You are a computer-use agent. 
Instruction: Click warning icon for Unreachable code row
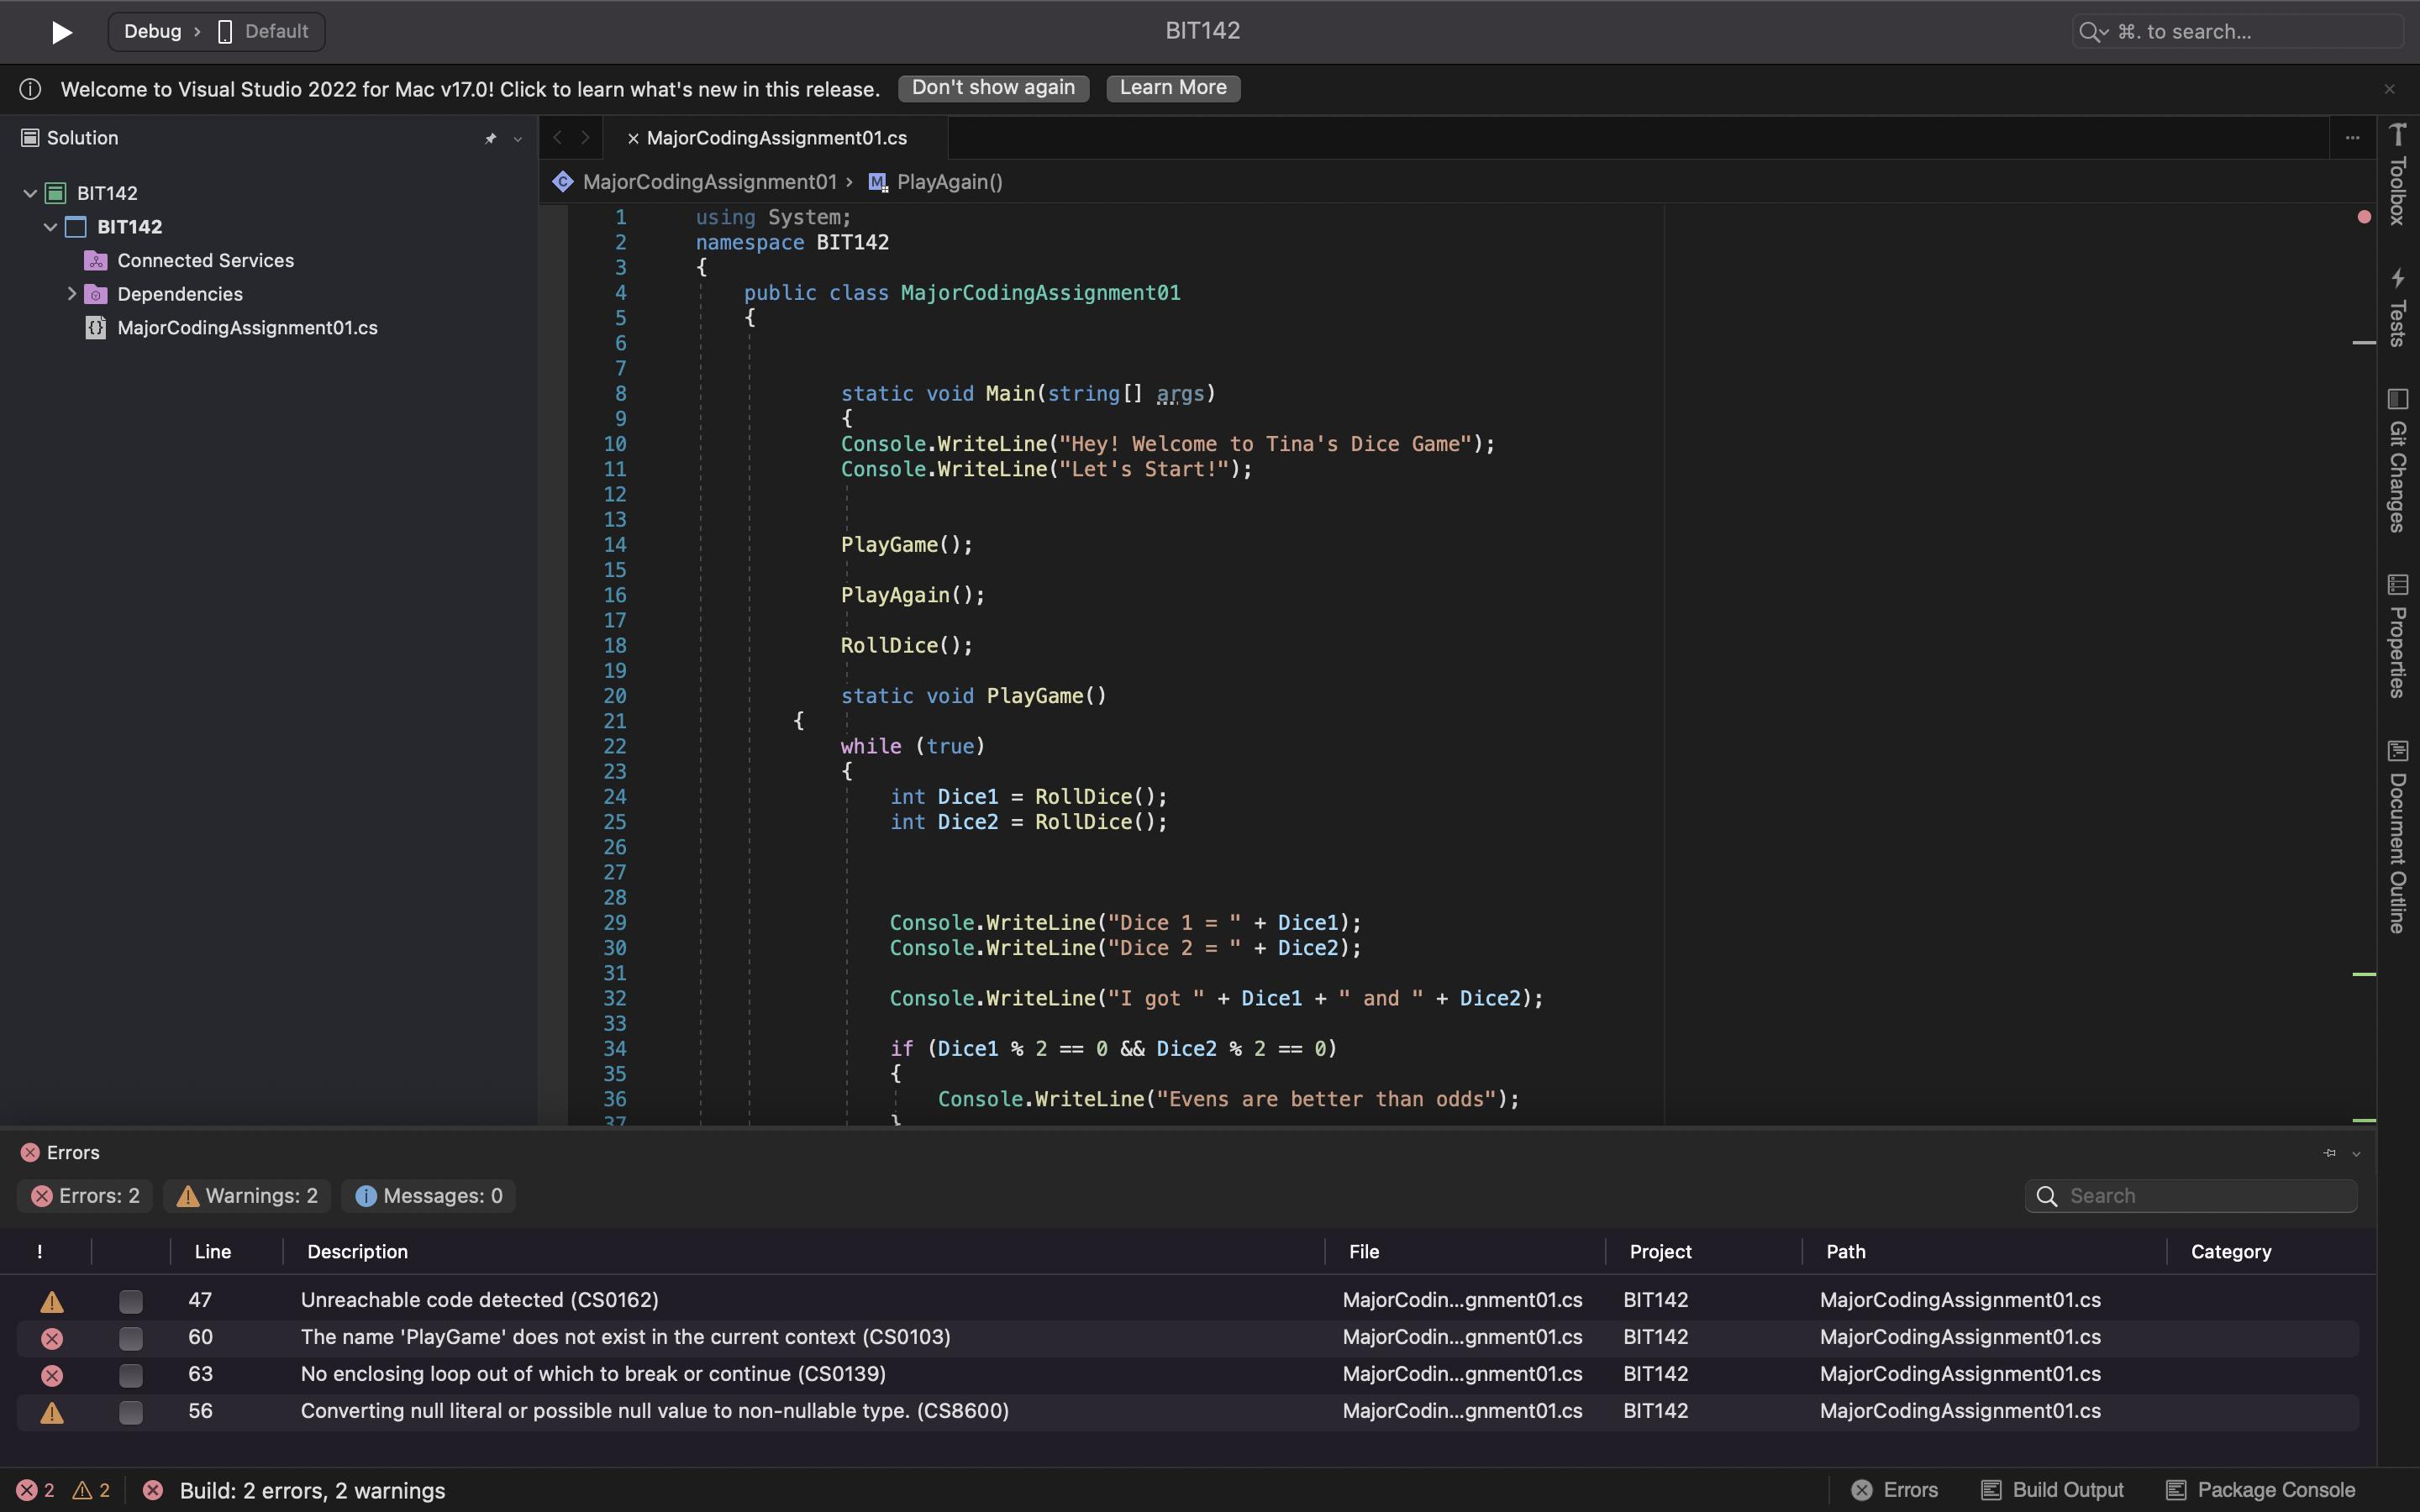coord(52,1301)
